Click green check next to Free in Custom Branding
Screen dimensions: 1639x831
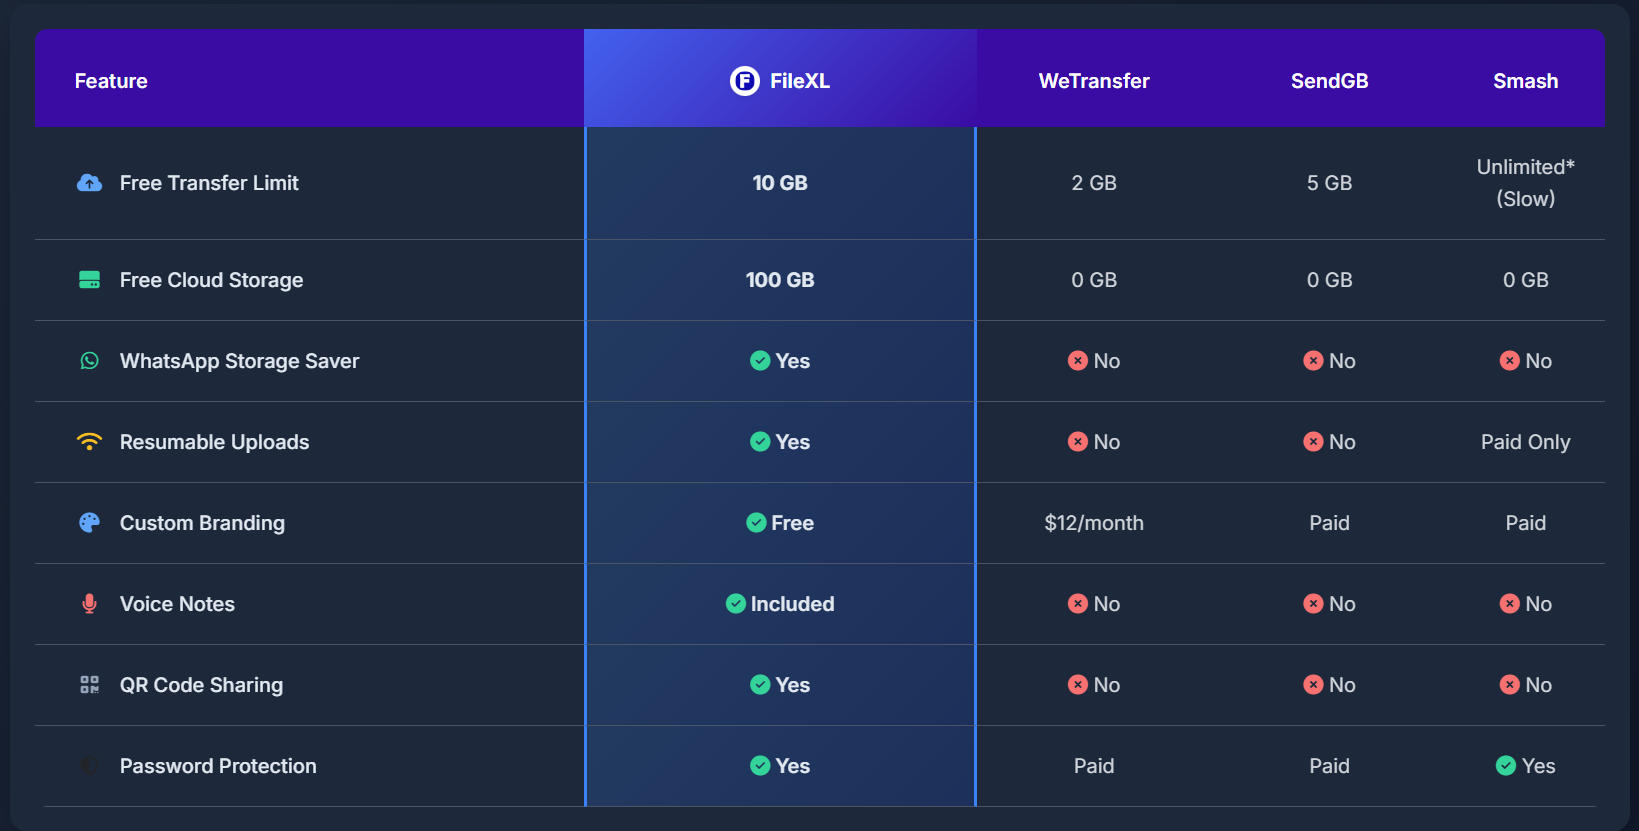tap(756, 523)
